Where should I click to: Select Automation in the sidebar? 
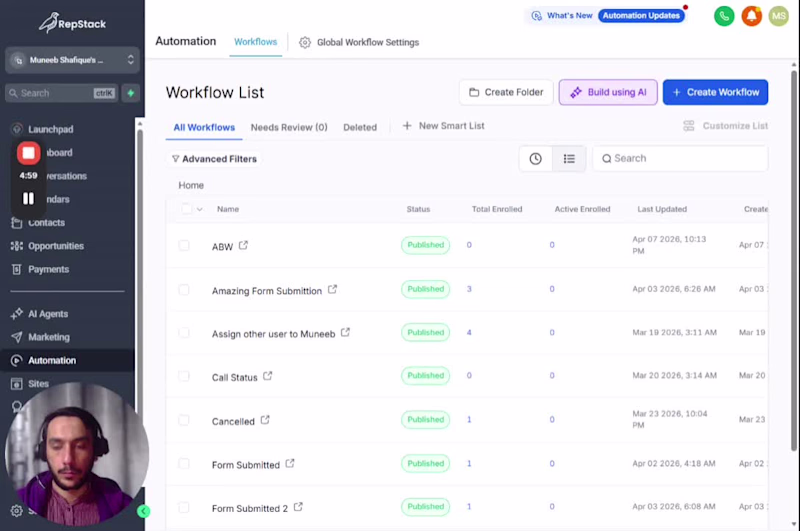click(68, 360)
